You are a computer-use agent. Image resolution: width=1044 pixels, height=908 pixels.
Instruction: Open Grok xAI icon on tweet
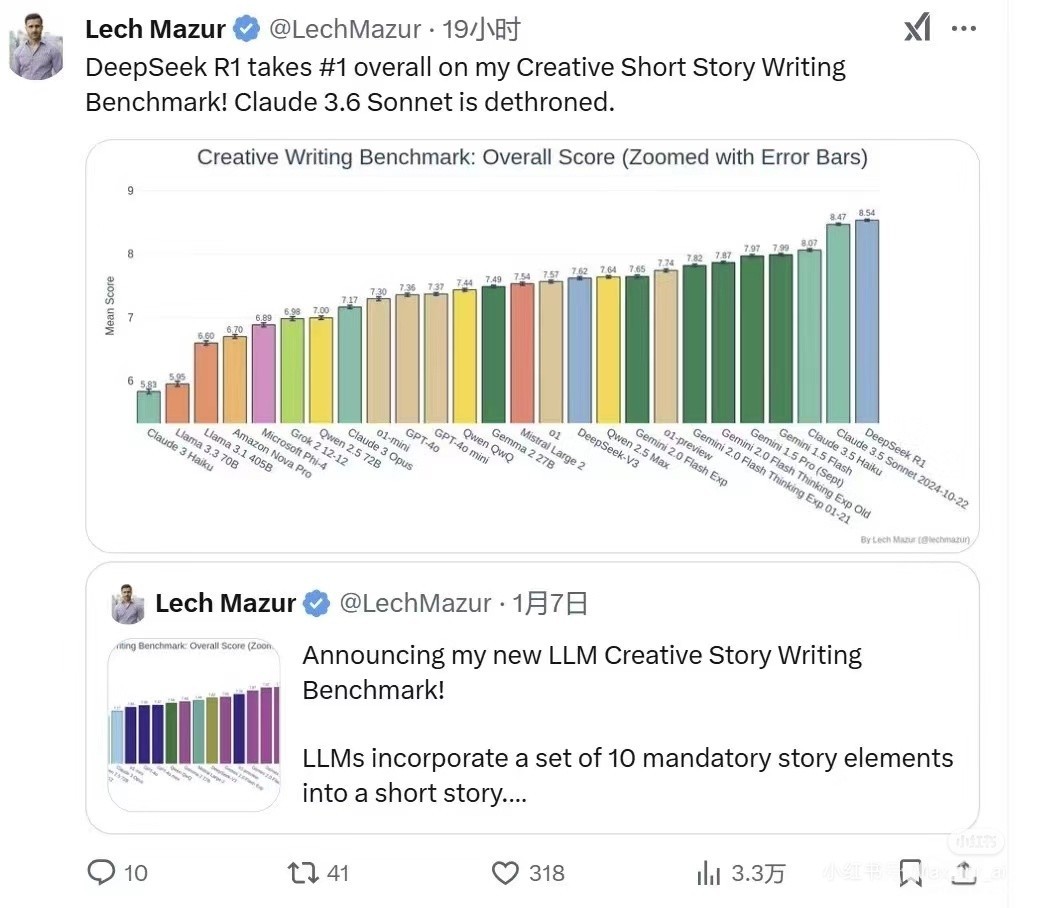917,28
